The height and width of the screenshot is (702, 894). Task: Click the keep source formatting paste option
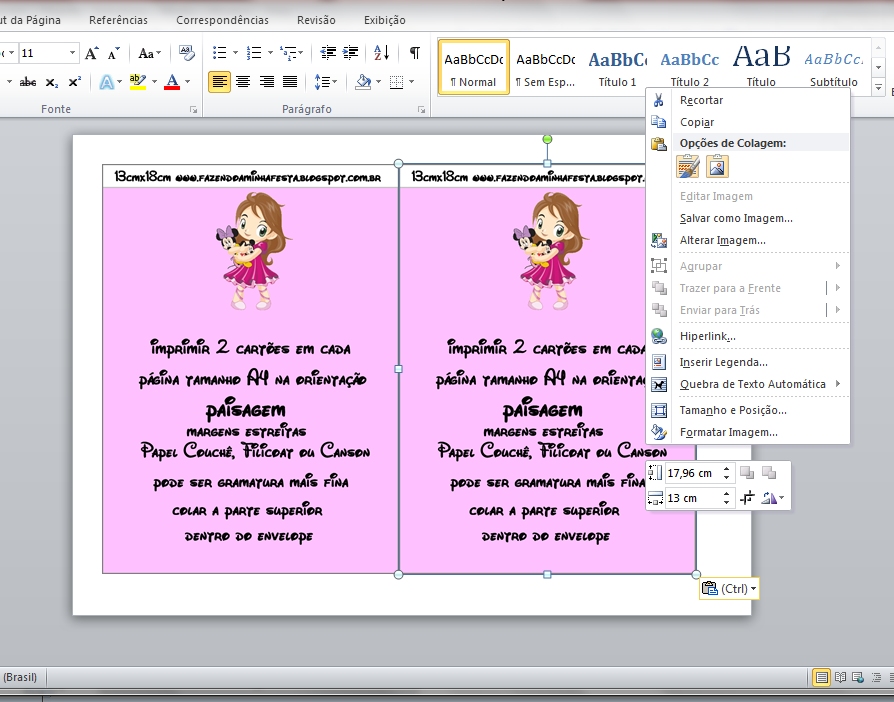coord(688,167)
